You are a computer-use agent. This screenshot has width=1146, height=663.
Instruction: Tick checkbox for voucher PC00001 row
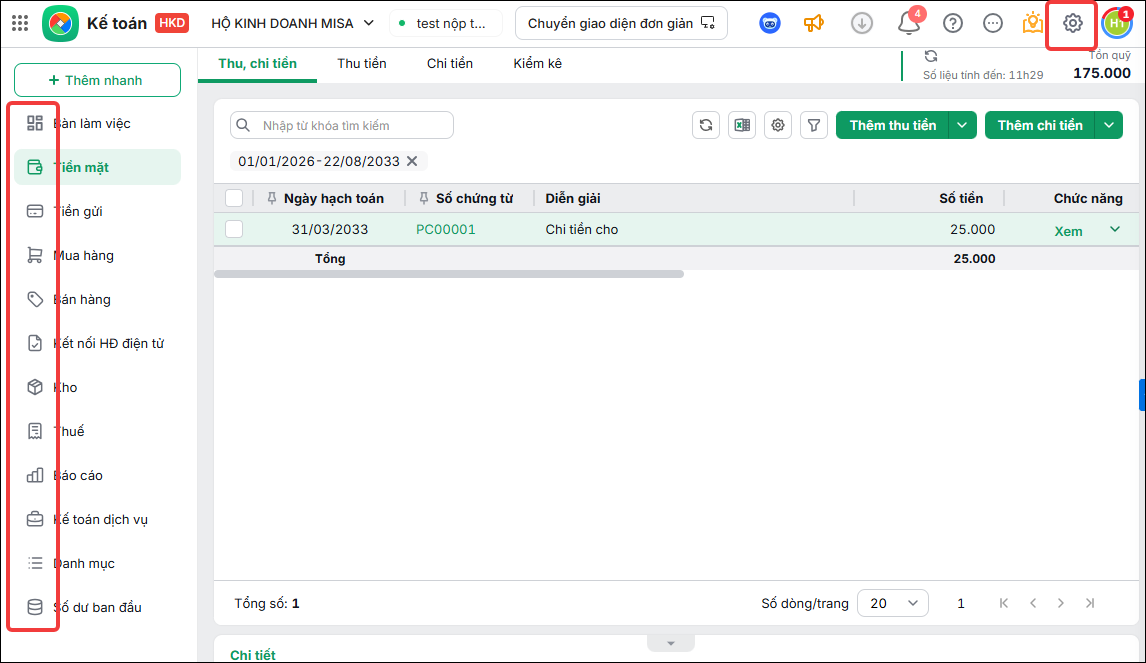(x=234, y=229)
